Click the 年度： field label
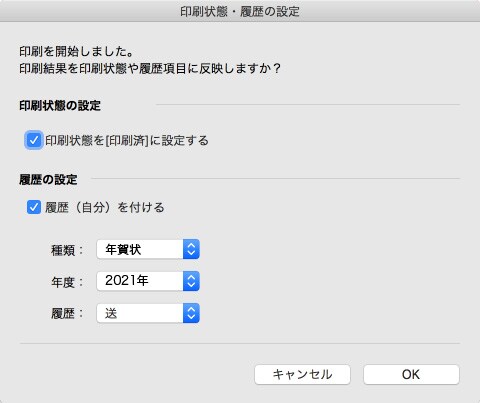Image resolution: width=480 pixels, height=403 pixels. click(67, 282)
